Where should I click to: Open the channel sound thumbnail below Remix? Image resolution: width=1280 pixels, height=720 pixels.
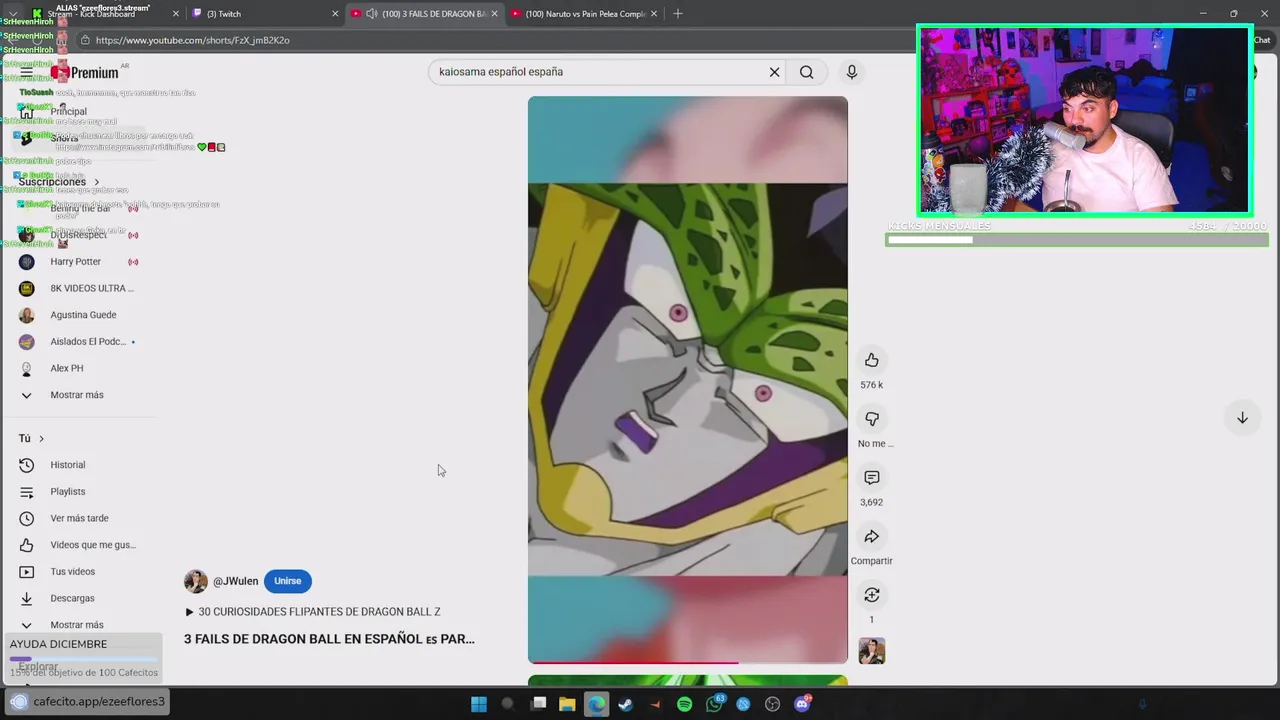(872, 651)
